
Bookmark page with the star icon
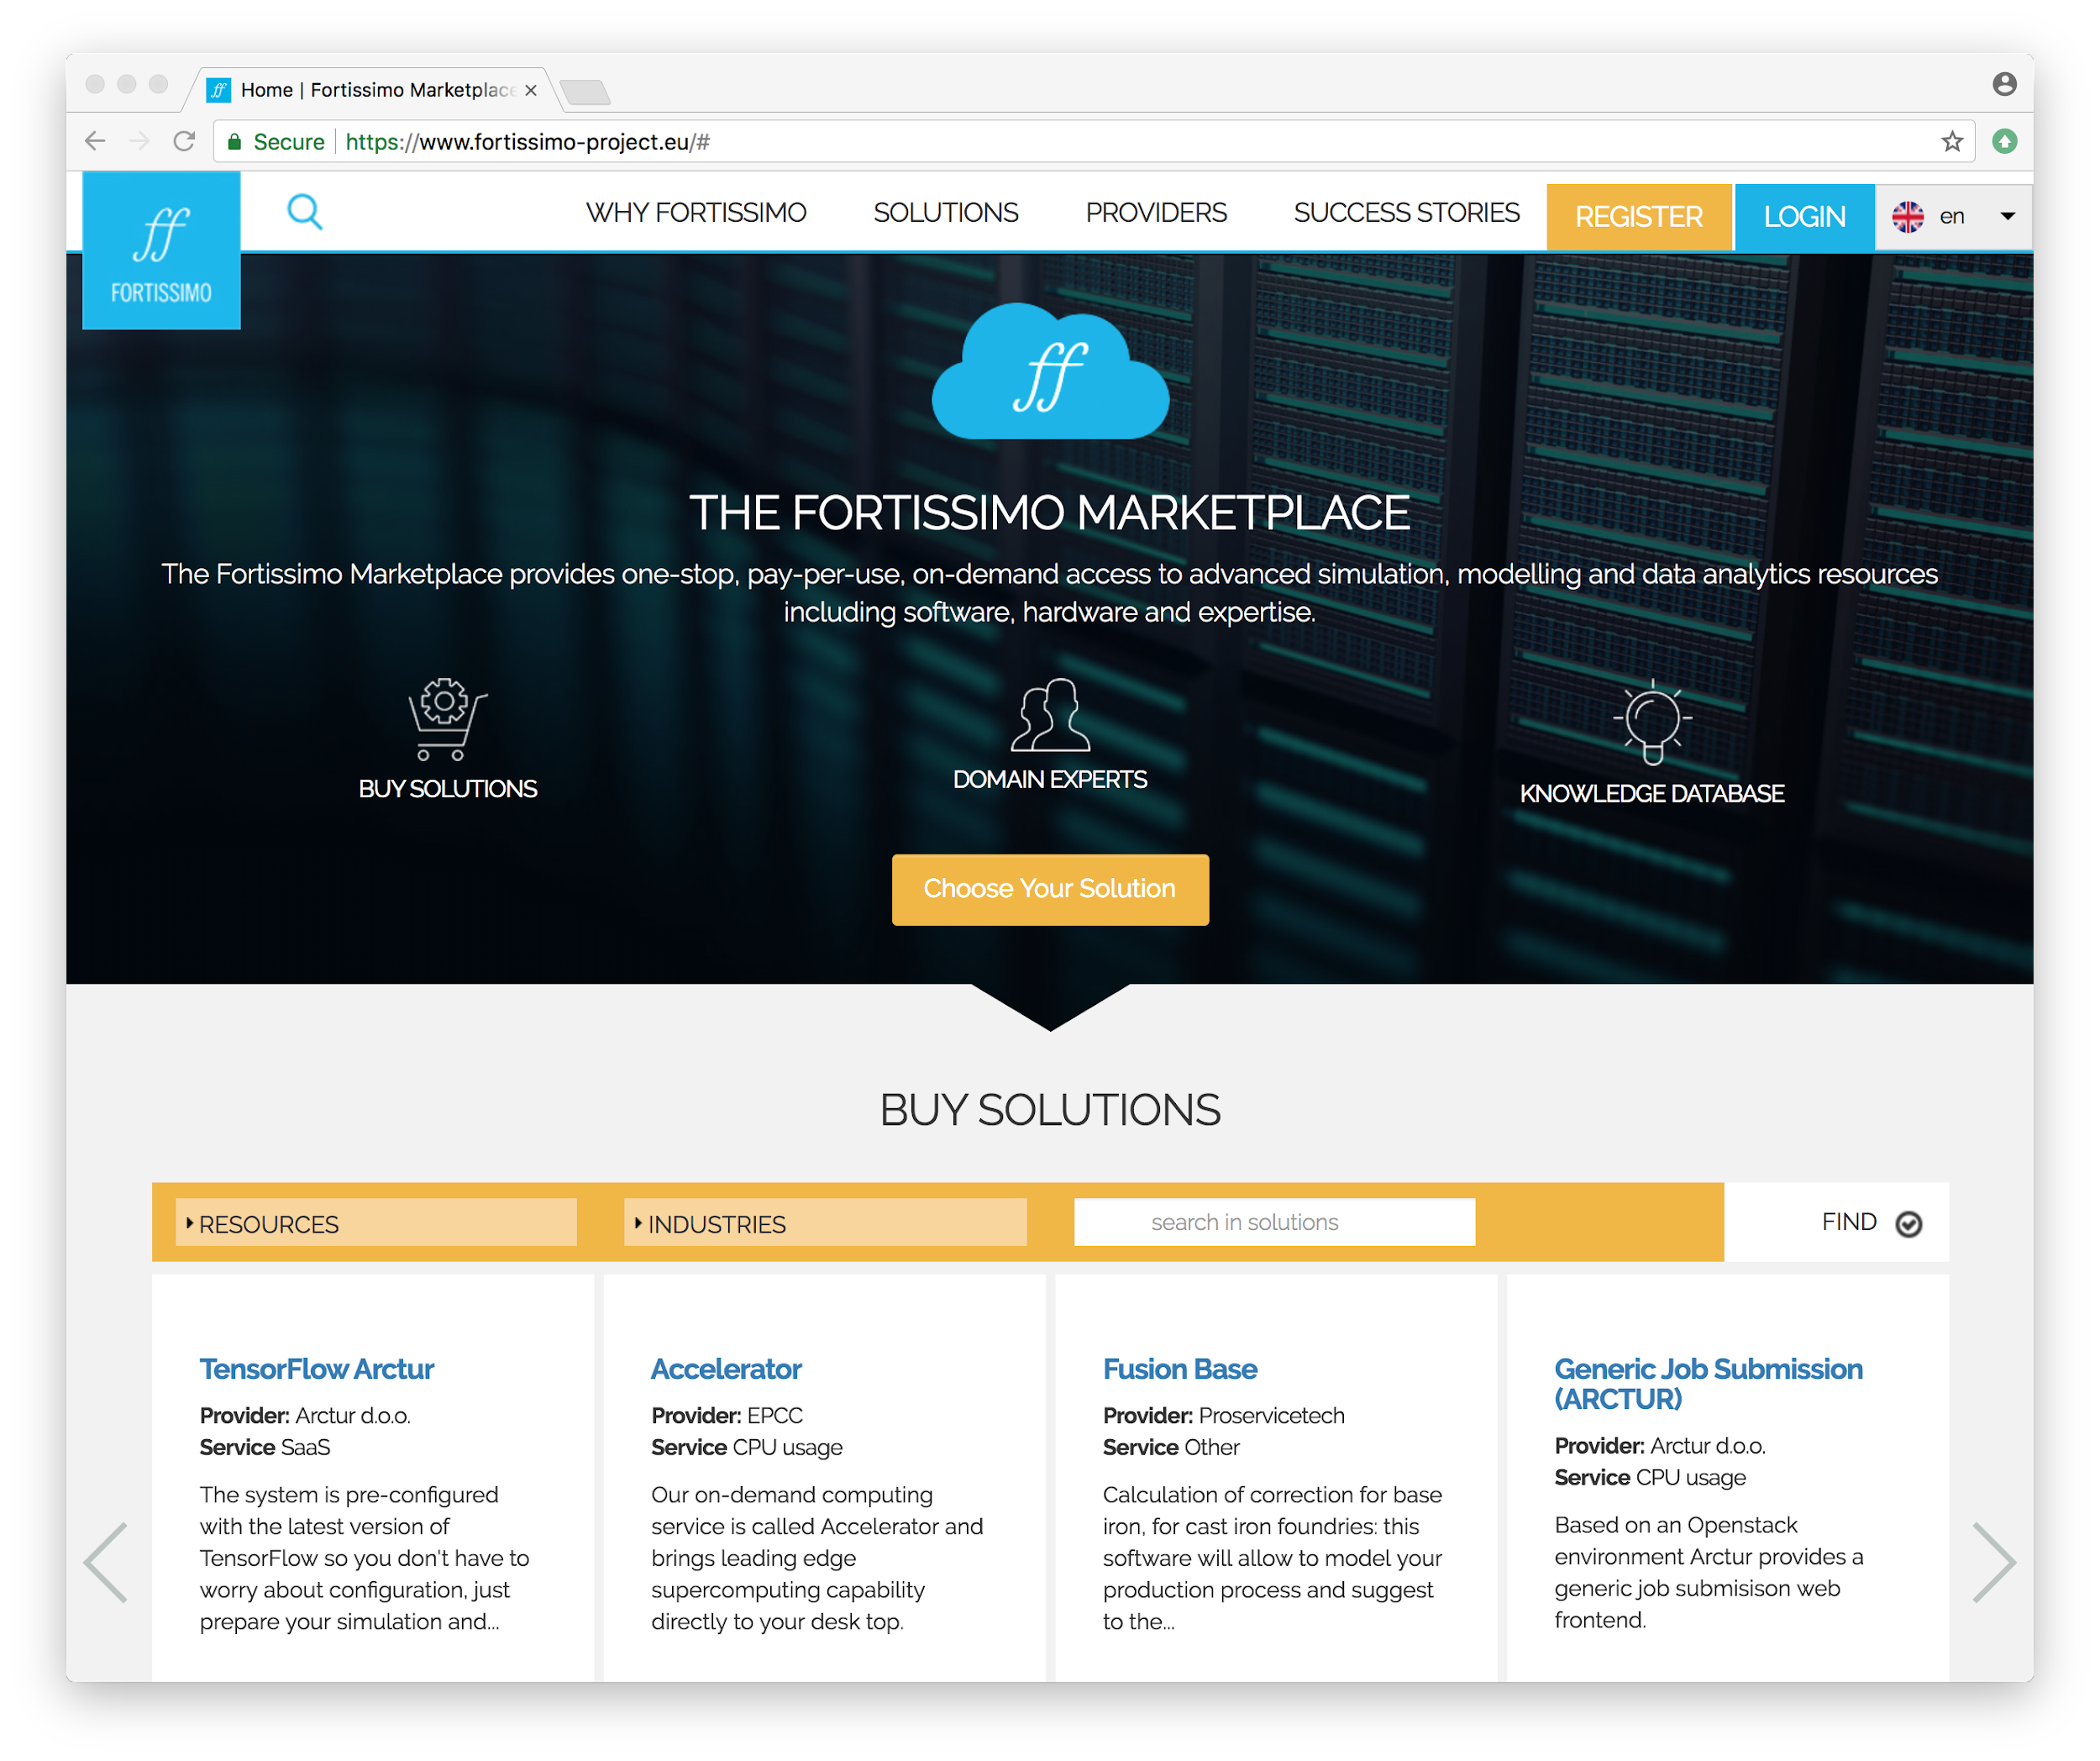1951,142
